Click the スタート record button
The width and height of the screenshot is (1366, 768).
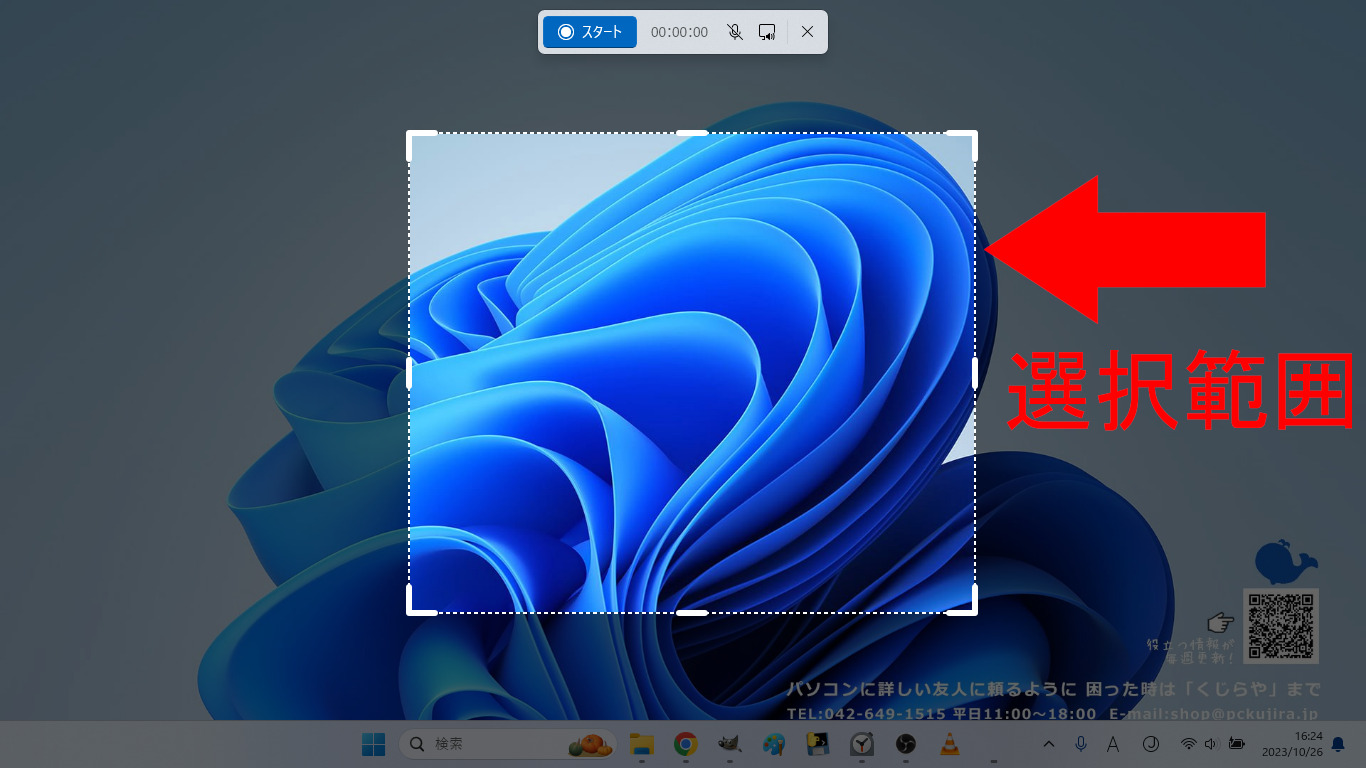click(590, 32)
